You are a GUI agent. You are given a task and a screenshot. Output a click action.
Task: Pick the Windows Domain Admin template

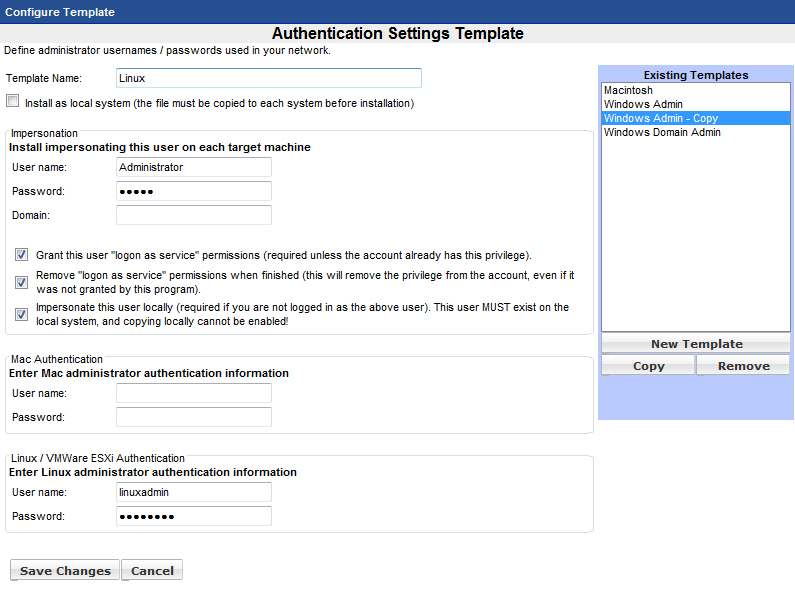tap(662, 132)
